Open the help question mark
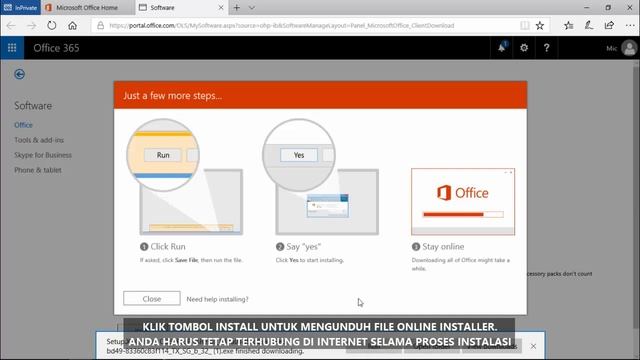The width and height of the screenshot is (640, 360). click(x=546, y=48)
